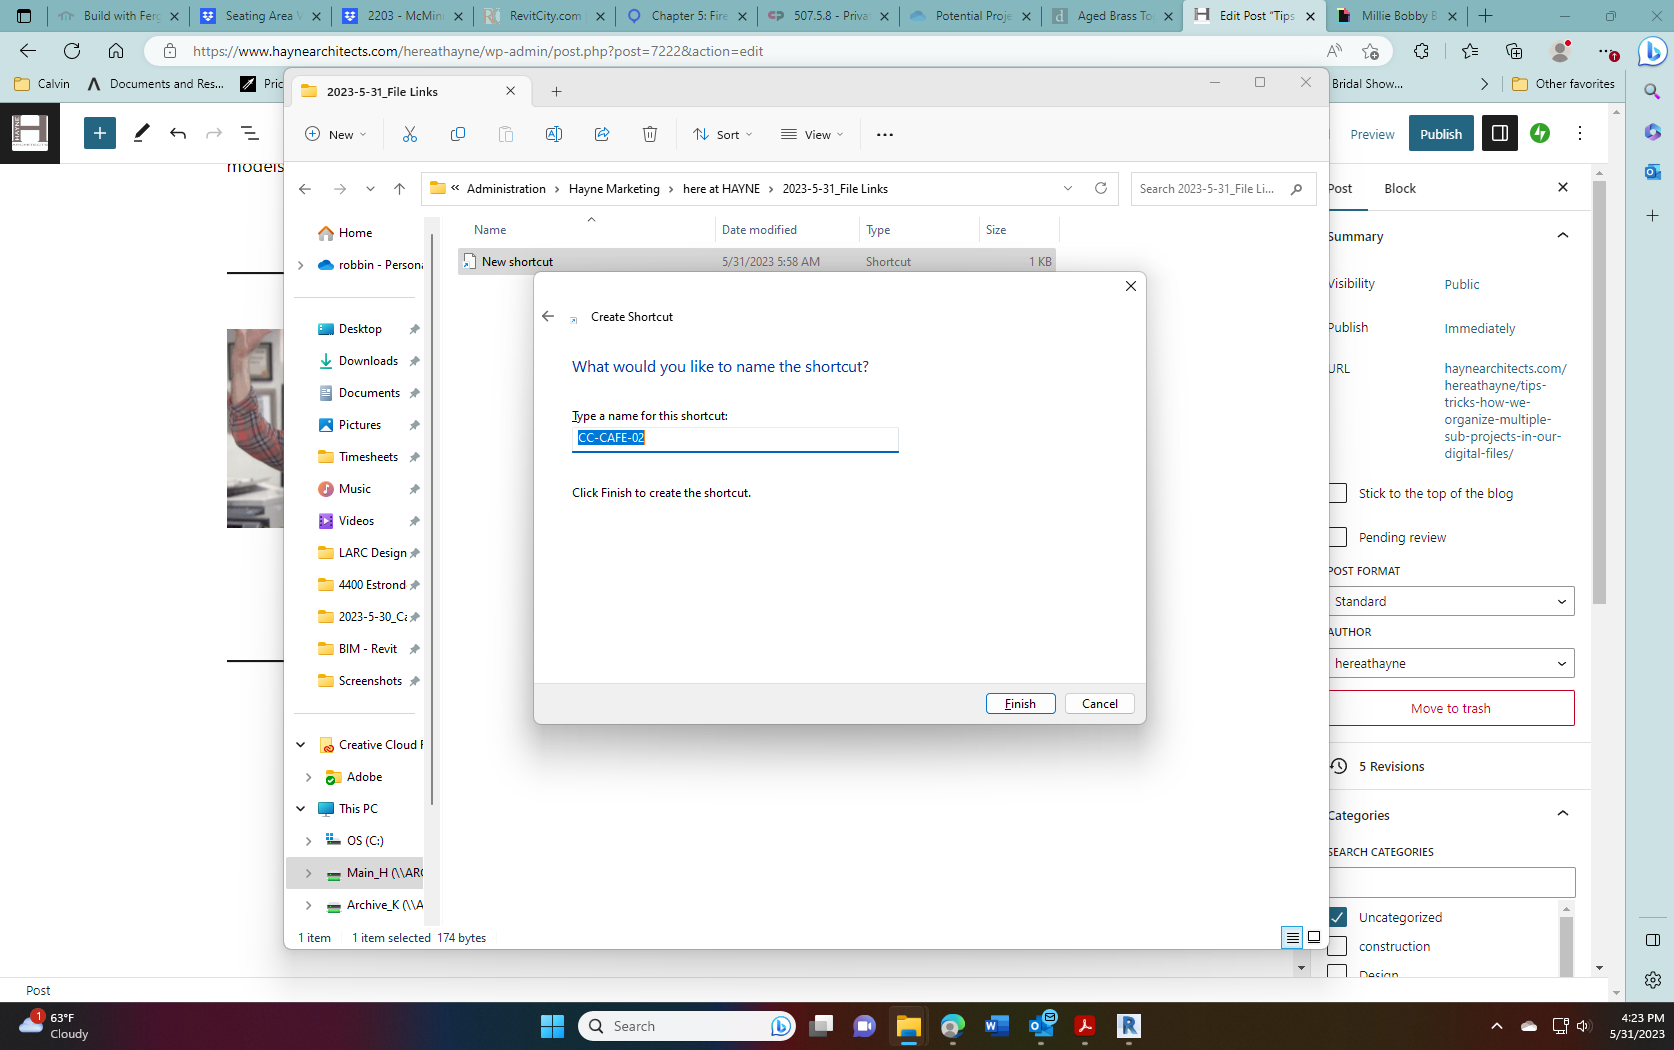Check the Pending review checkbox
This screenshot has width=1674, height=1050.
point(1338,537)
